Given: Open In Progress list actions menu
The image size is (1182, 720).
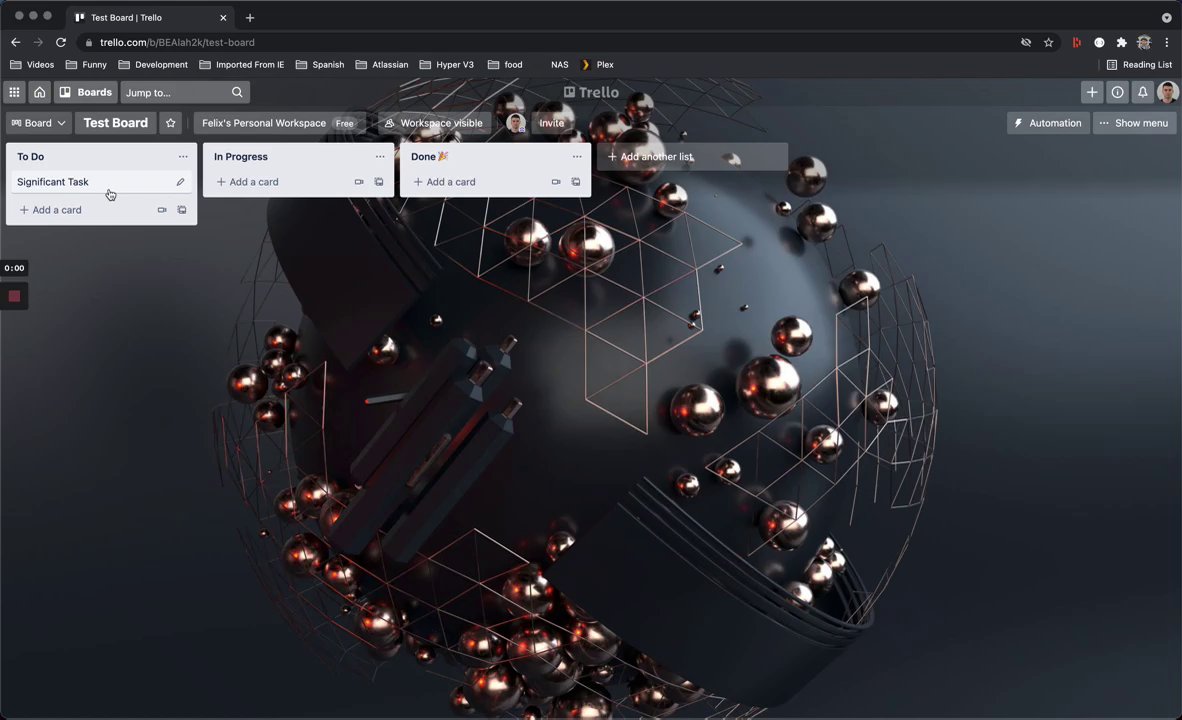Looking at the screenshot, I should (380, 156).
